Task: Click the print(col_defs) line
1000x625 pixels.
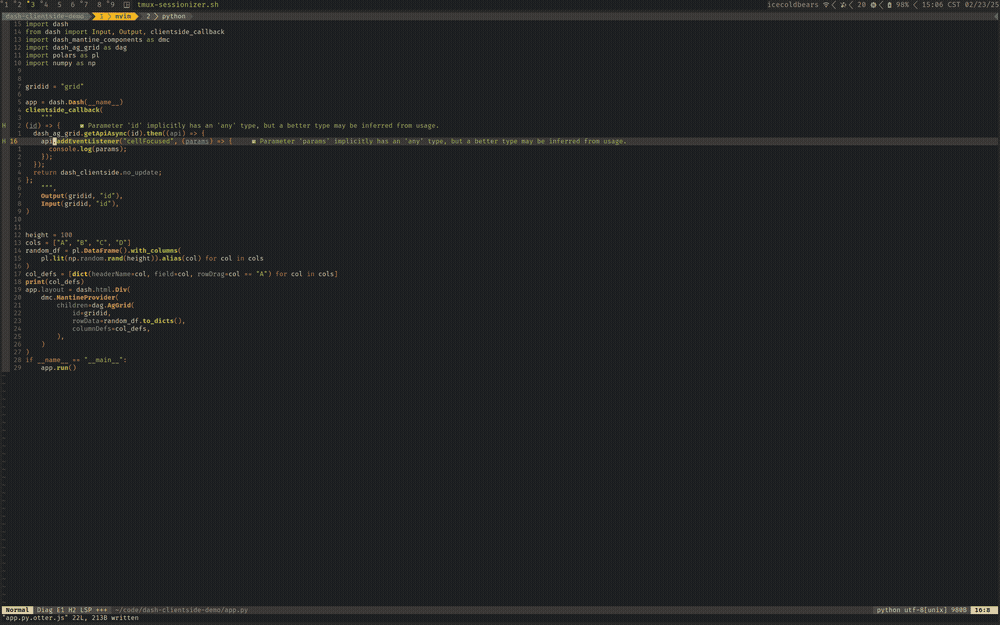Action: tap(54, 281)
